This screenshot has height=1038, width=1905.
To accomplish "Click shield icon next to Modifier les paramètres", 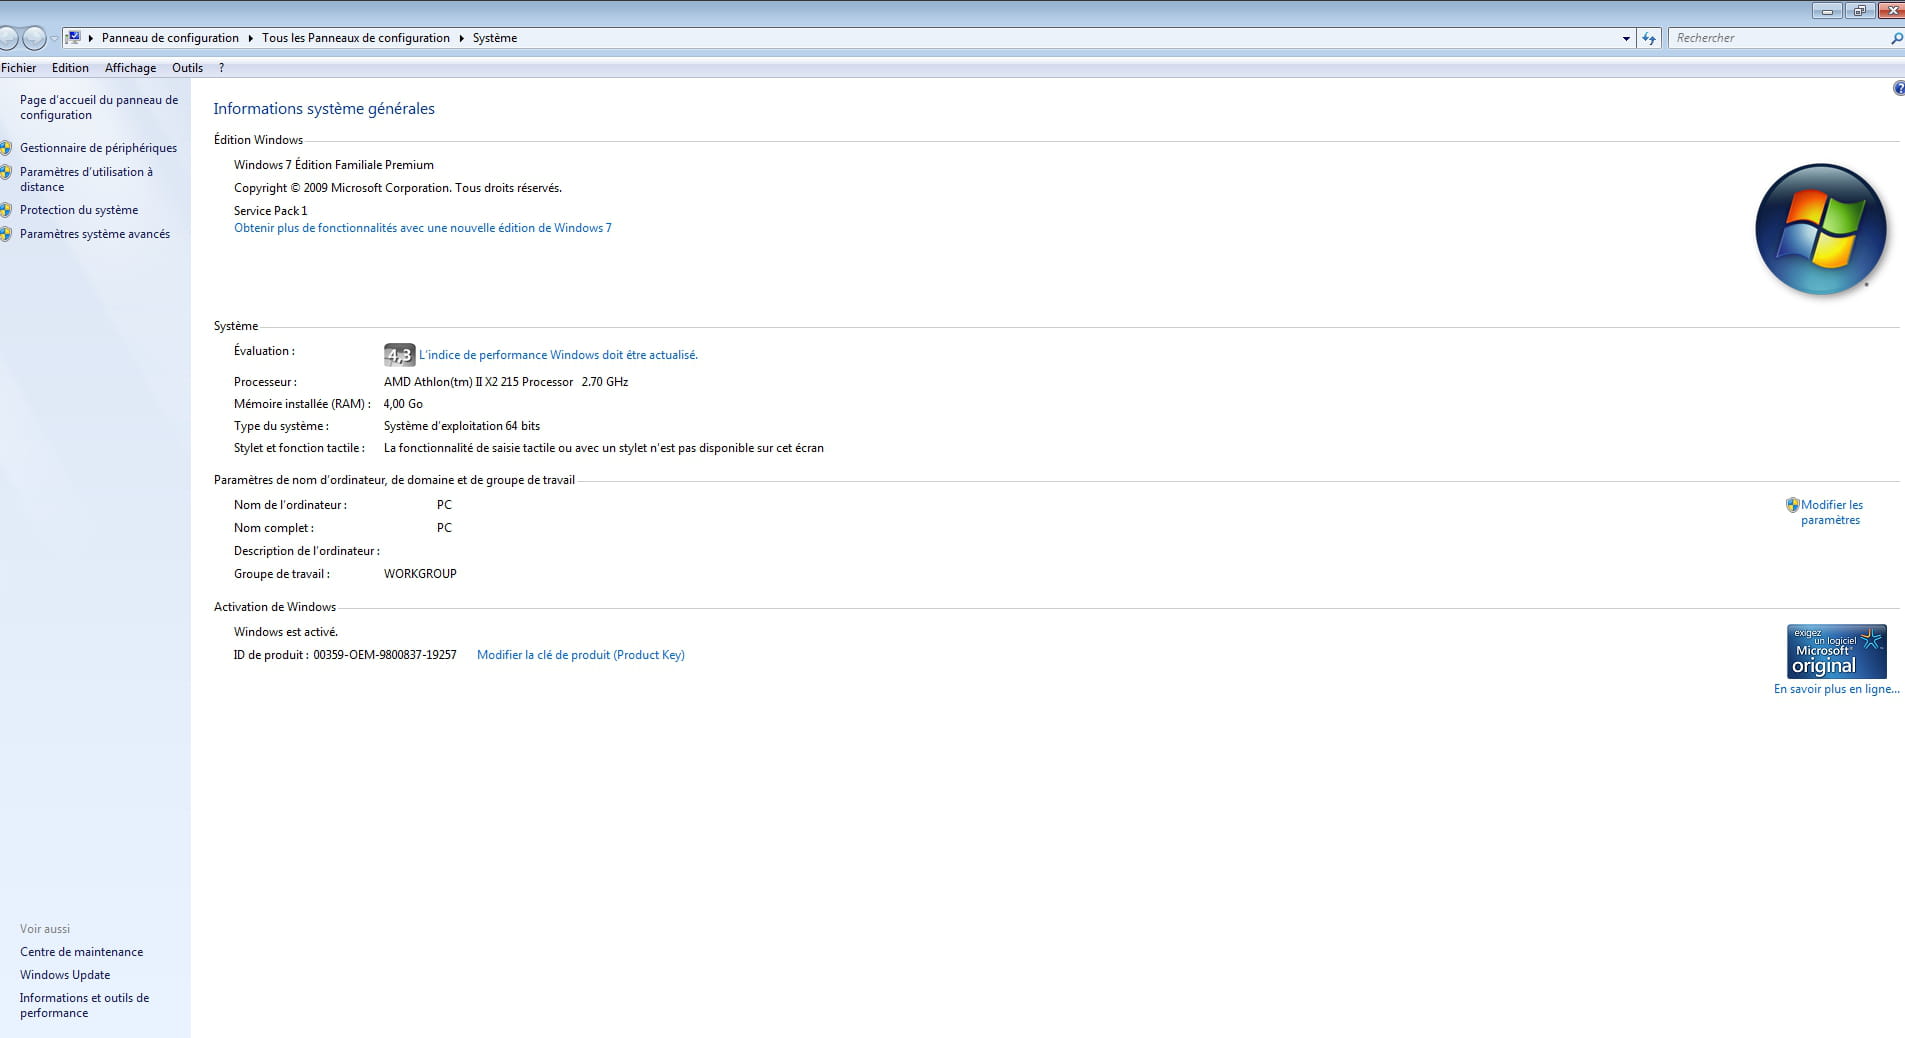I will [1792, 505].
